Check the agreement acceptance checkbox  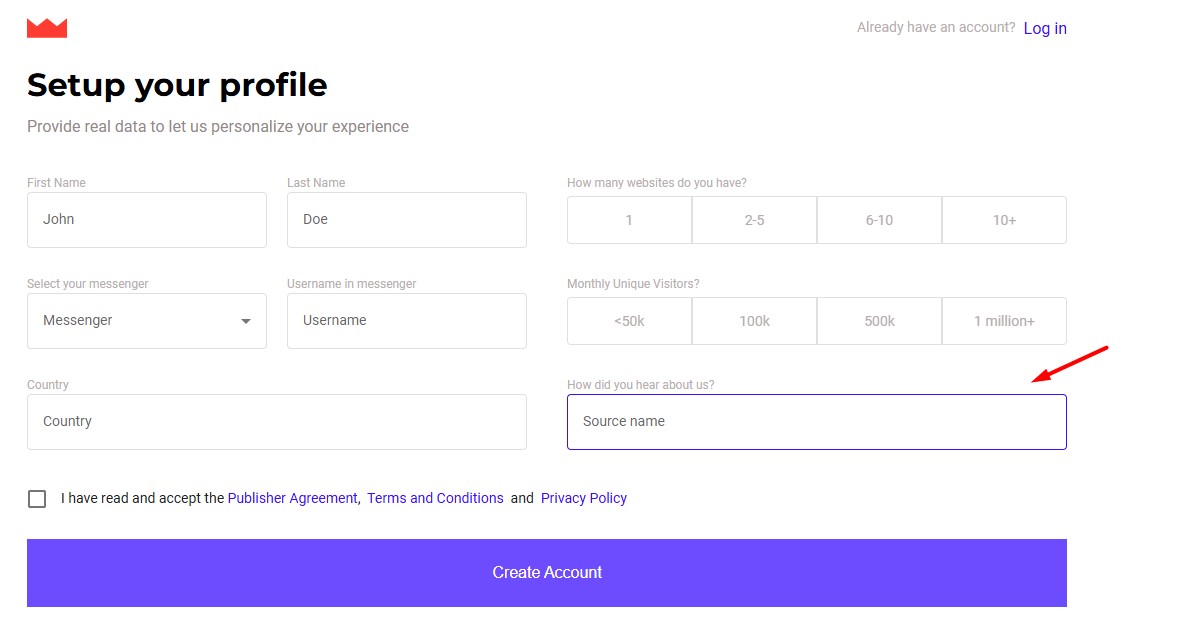click(x=37, y=499)
